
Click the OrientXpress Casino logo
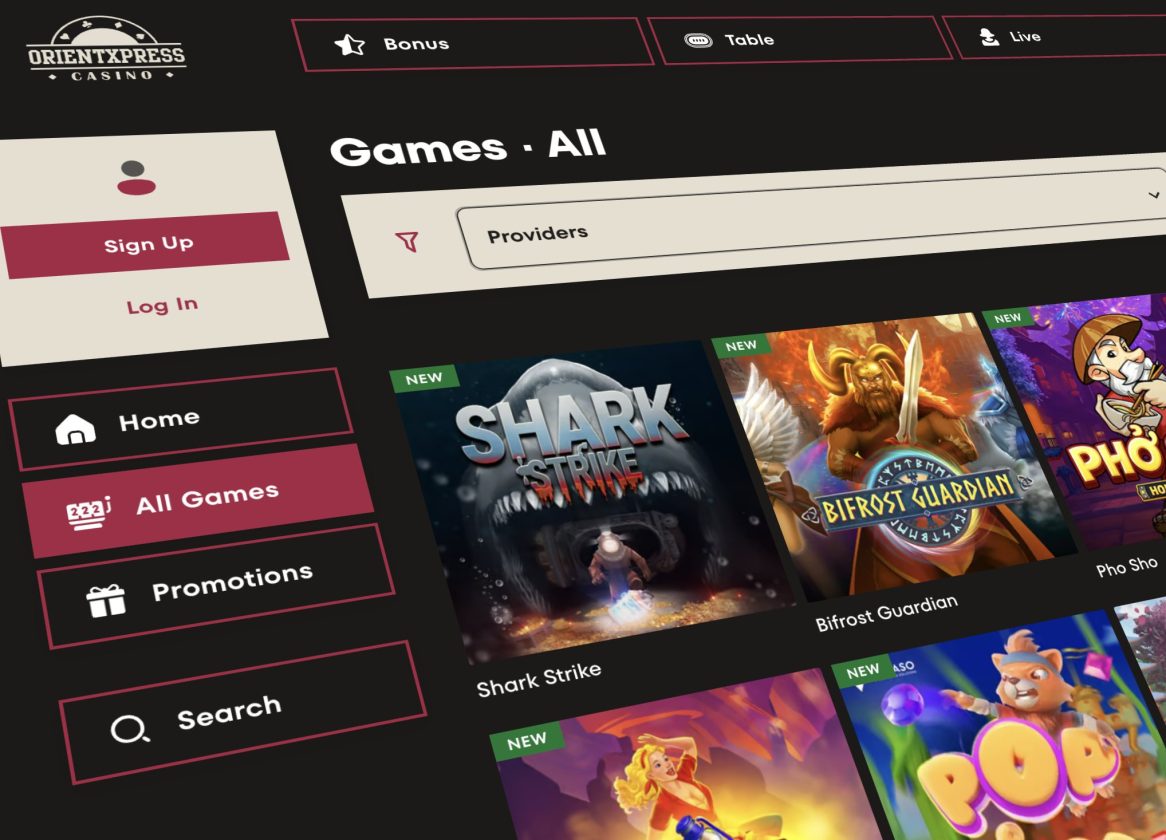(x=106, y=49)
